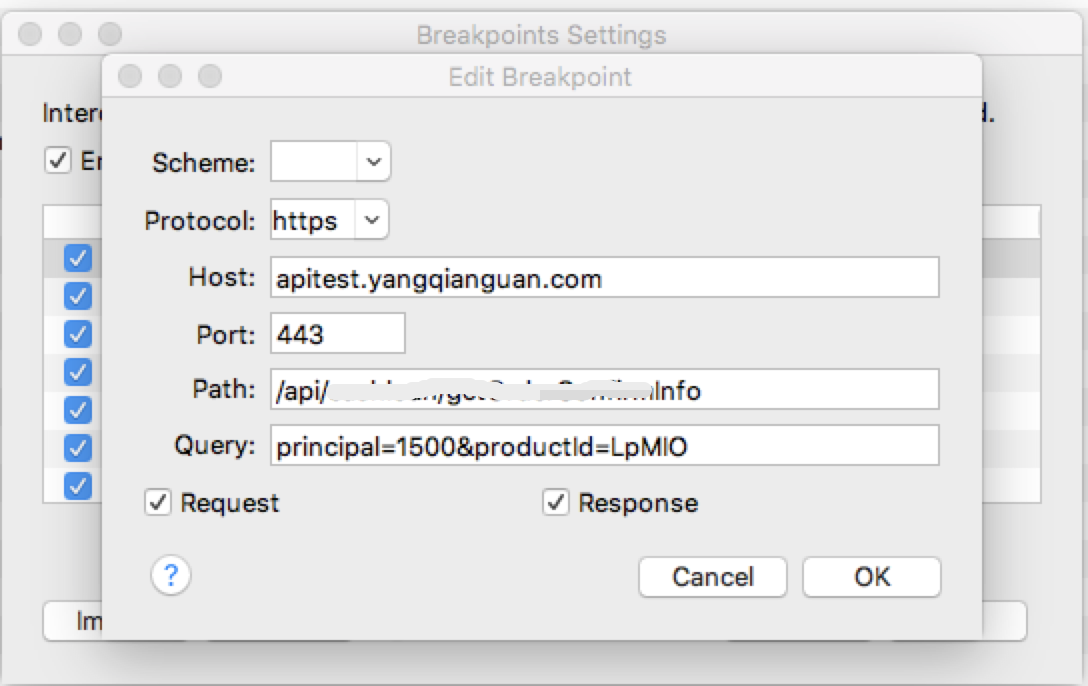
Task: Confirm with the OK button
Action: [871, 577]
